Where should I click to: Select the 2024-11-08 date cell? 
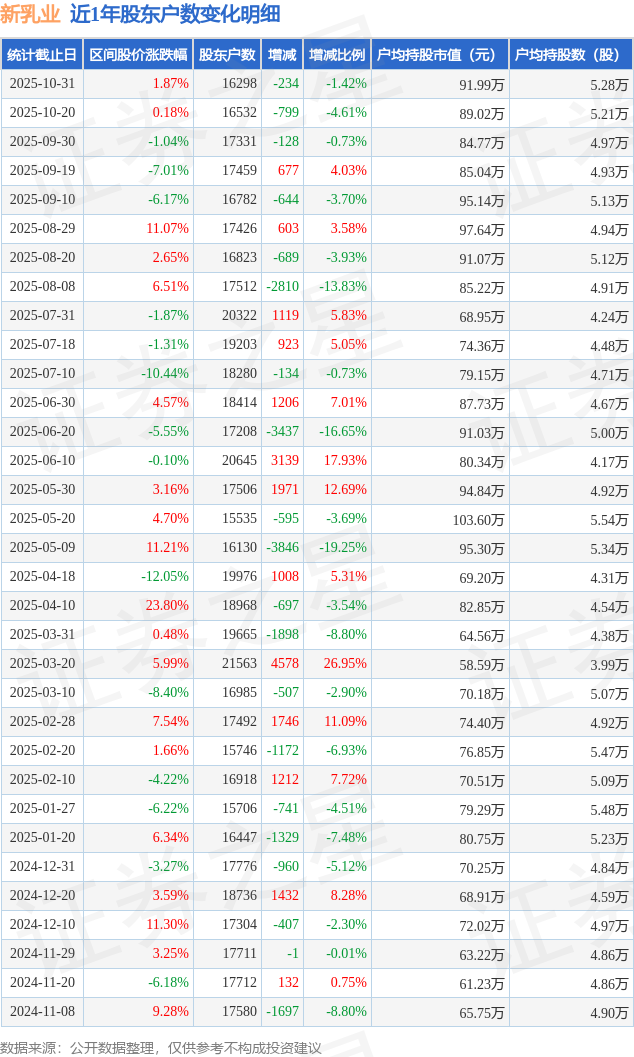42,1012
